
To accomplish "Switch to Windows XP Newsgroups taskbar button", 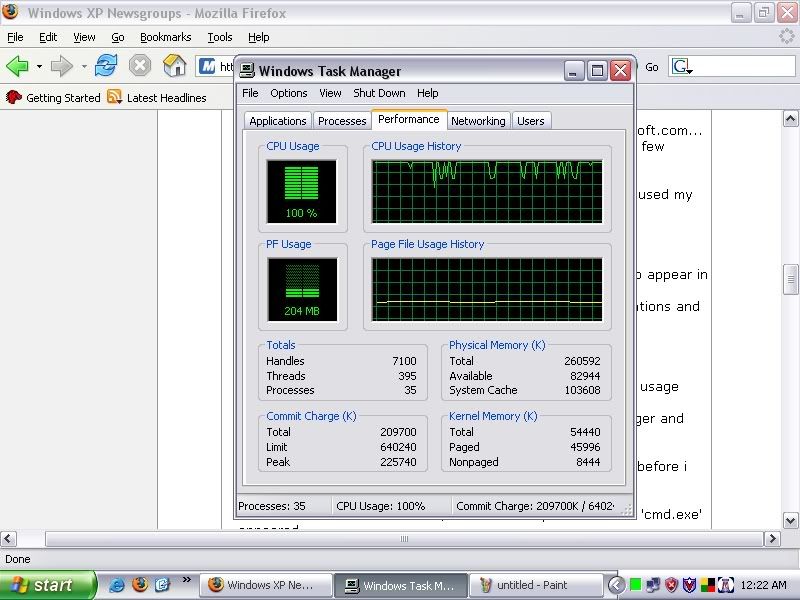I will (265, 585).
